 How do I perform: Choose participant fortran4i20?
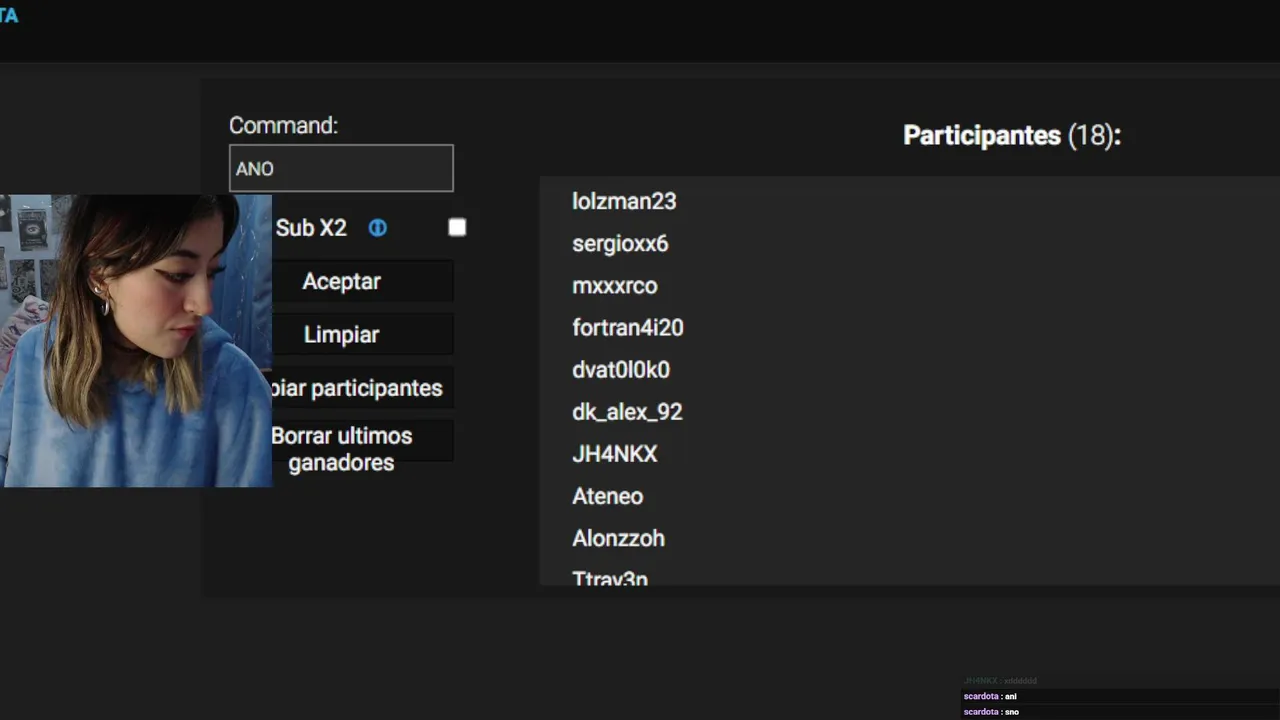coord(628,328)
